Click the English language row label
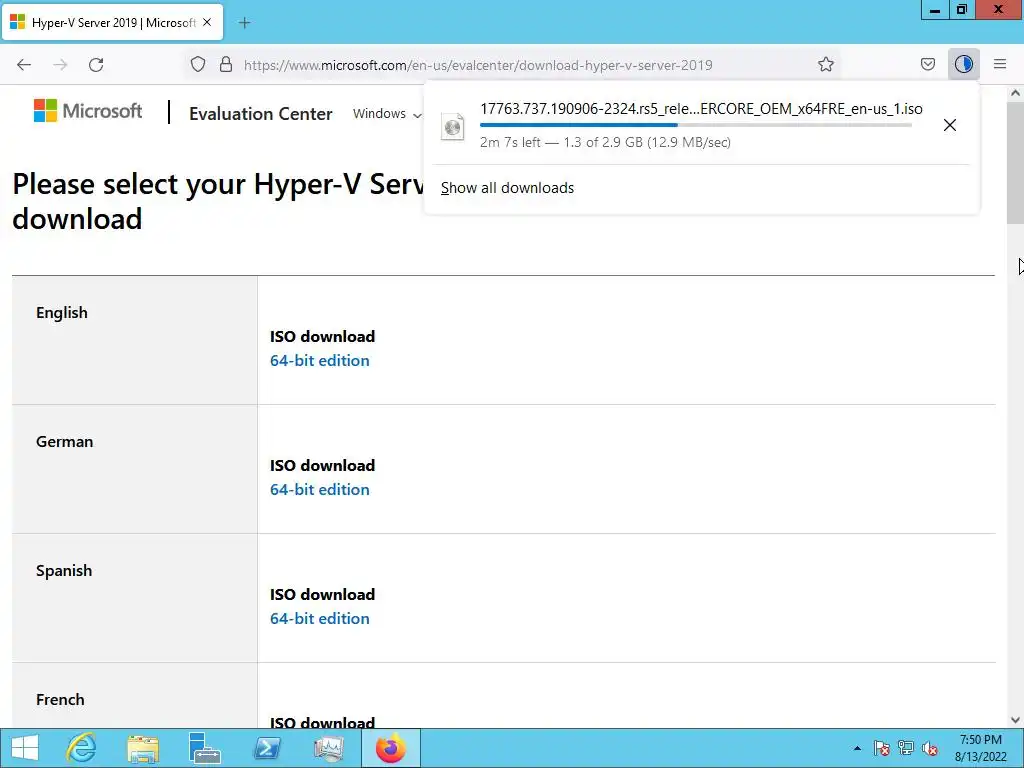The width and height of the screenshot is (1024, 768). click(x=61, y=313)
